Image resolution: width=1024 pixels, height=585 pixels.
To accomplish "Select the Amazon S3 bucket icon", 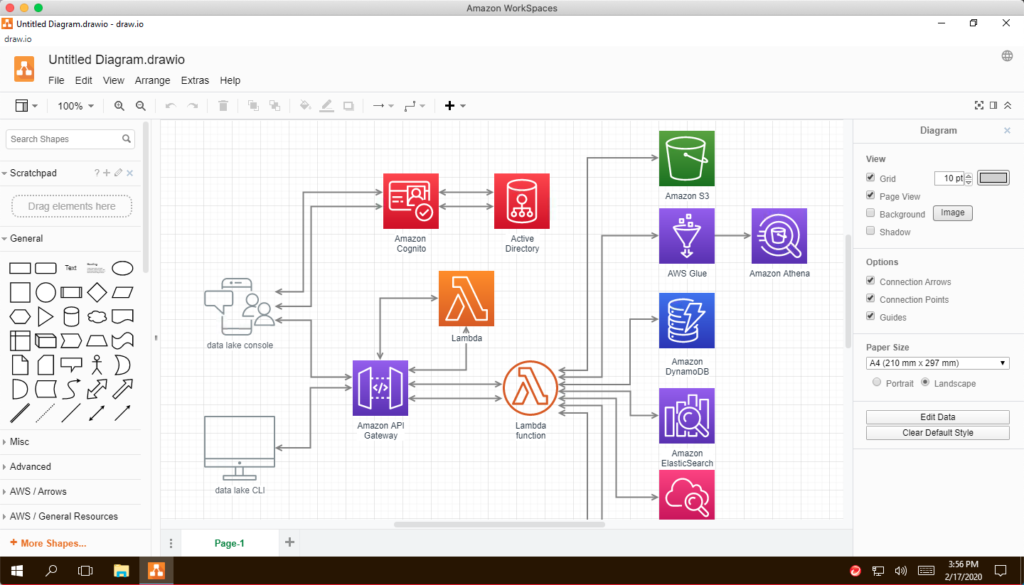I will (x=686, y=158).
